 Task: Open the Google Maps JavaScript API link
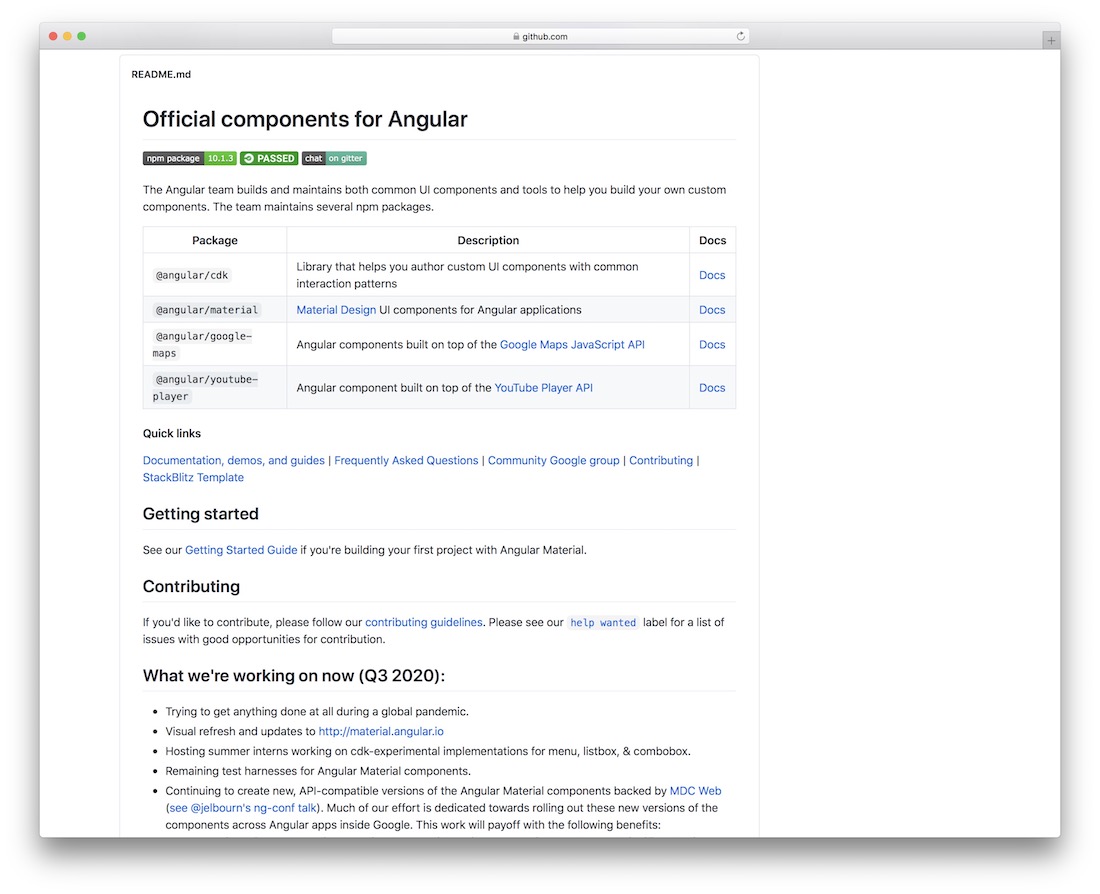[x=572, y=345]
